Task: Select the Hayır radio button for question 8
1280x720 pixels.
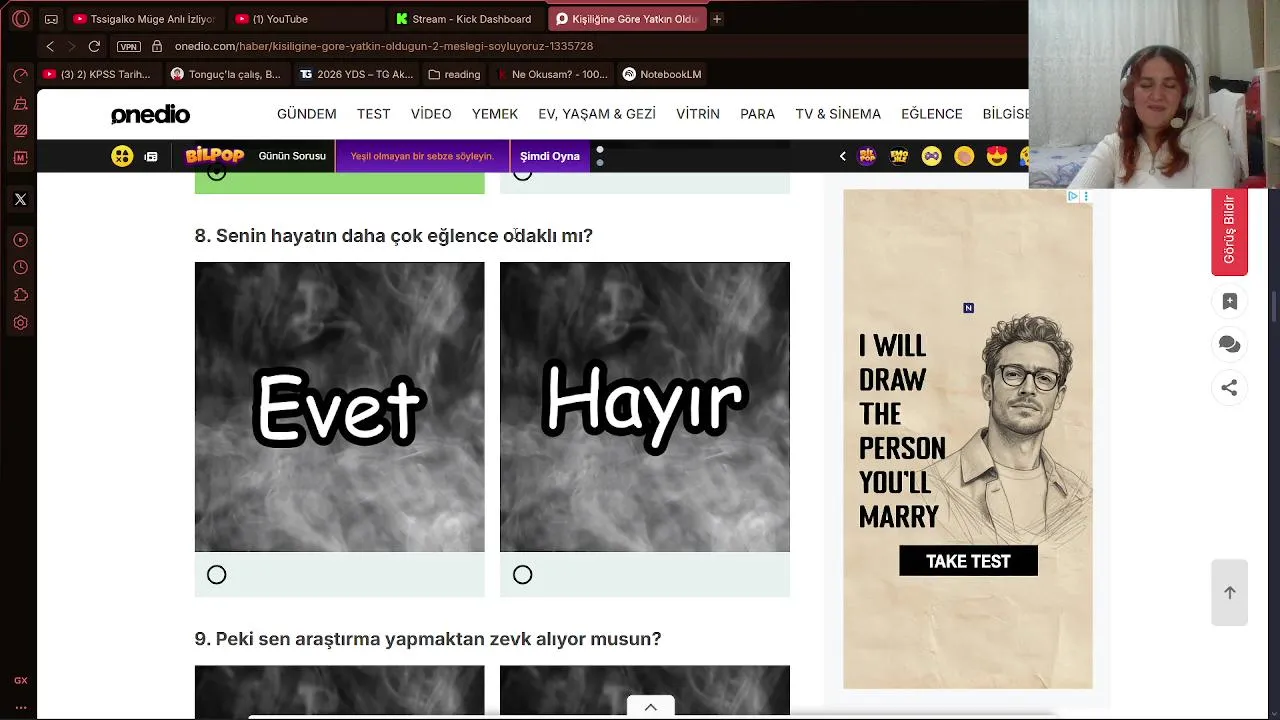Action: 523,575
